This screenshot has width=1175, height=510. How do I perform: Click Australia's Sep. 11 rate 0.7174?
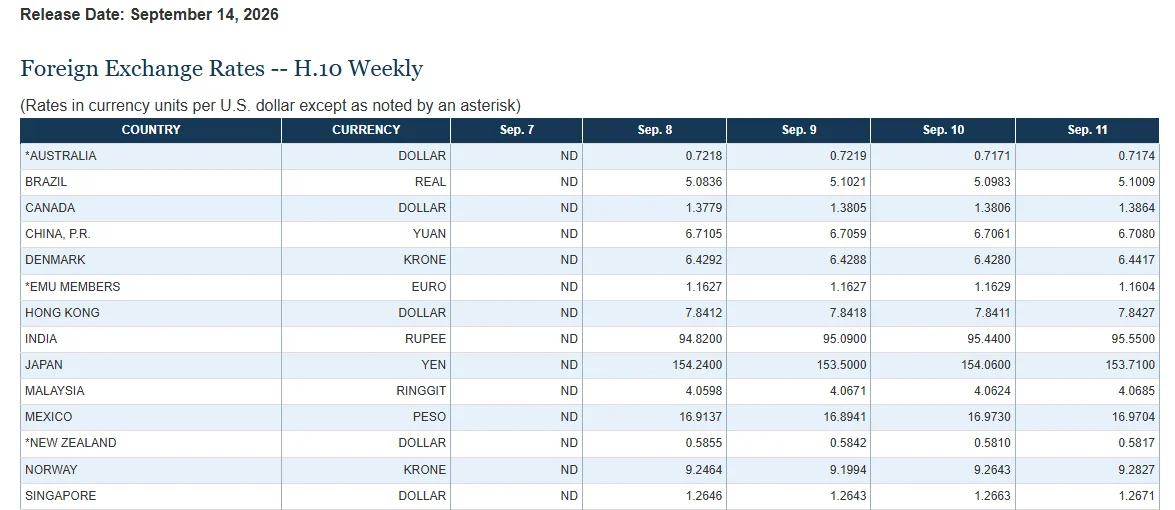1087,157
